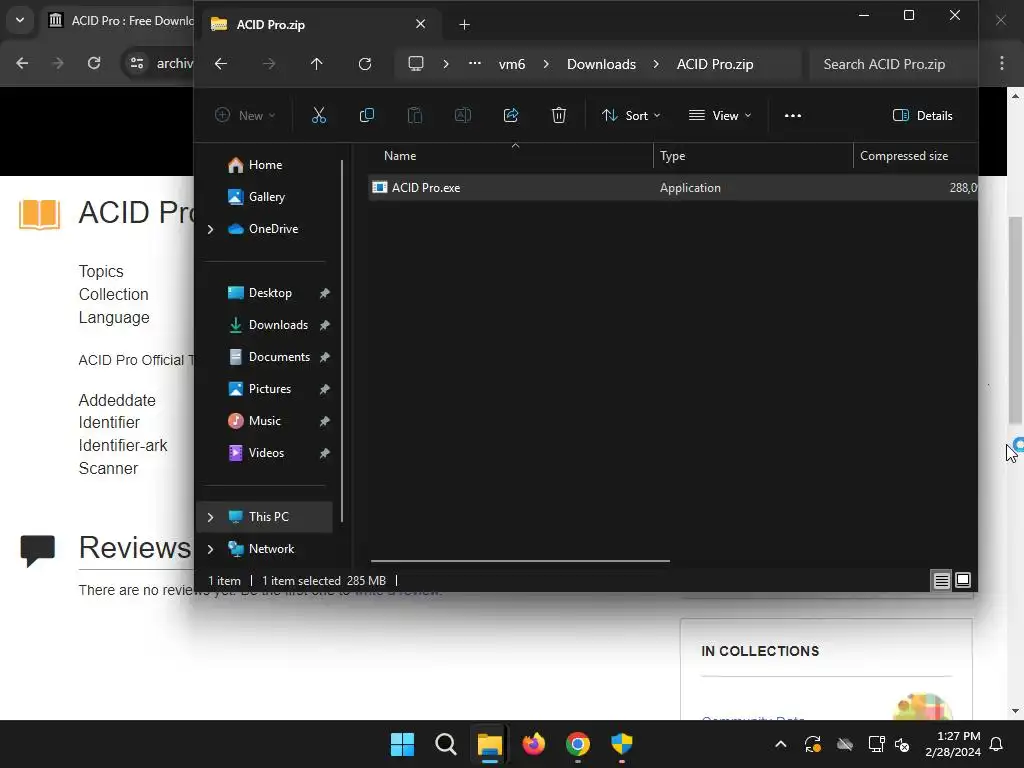The image size is (1024, 768).
Task: Open pinned Pictures folder
Action: pos(268,389)
